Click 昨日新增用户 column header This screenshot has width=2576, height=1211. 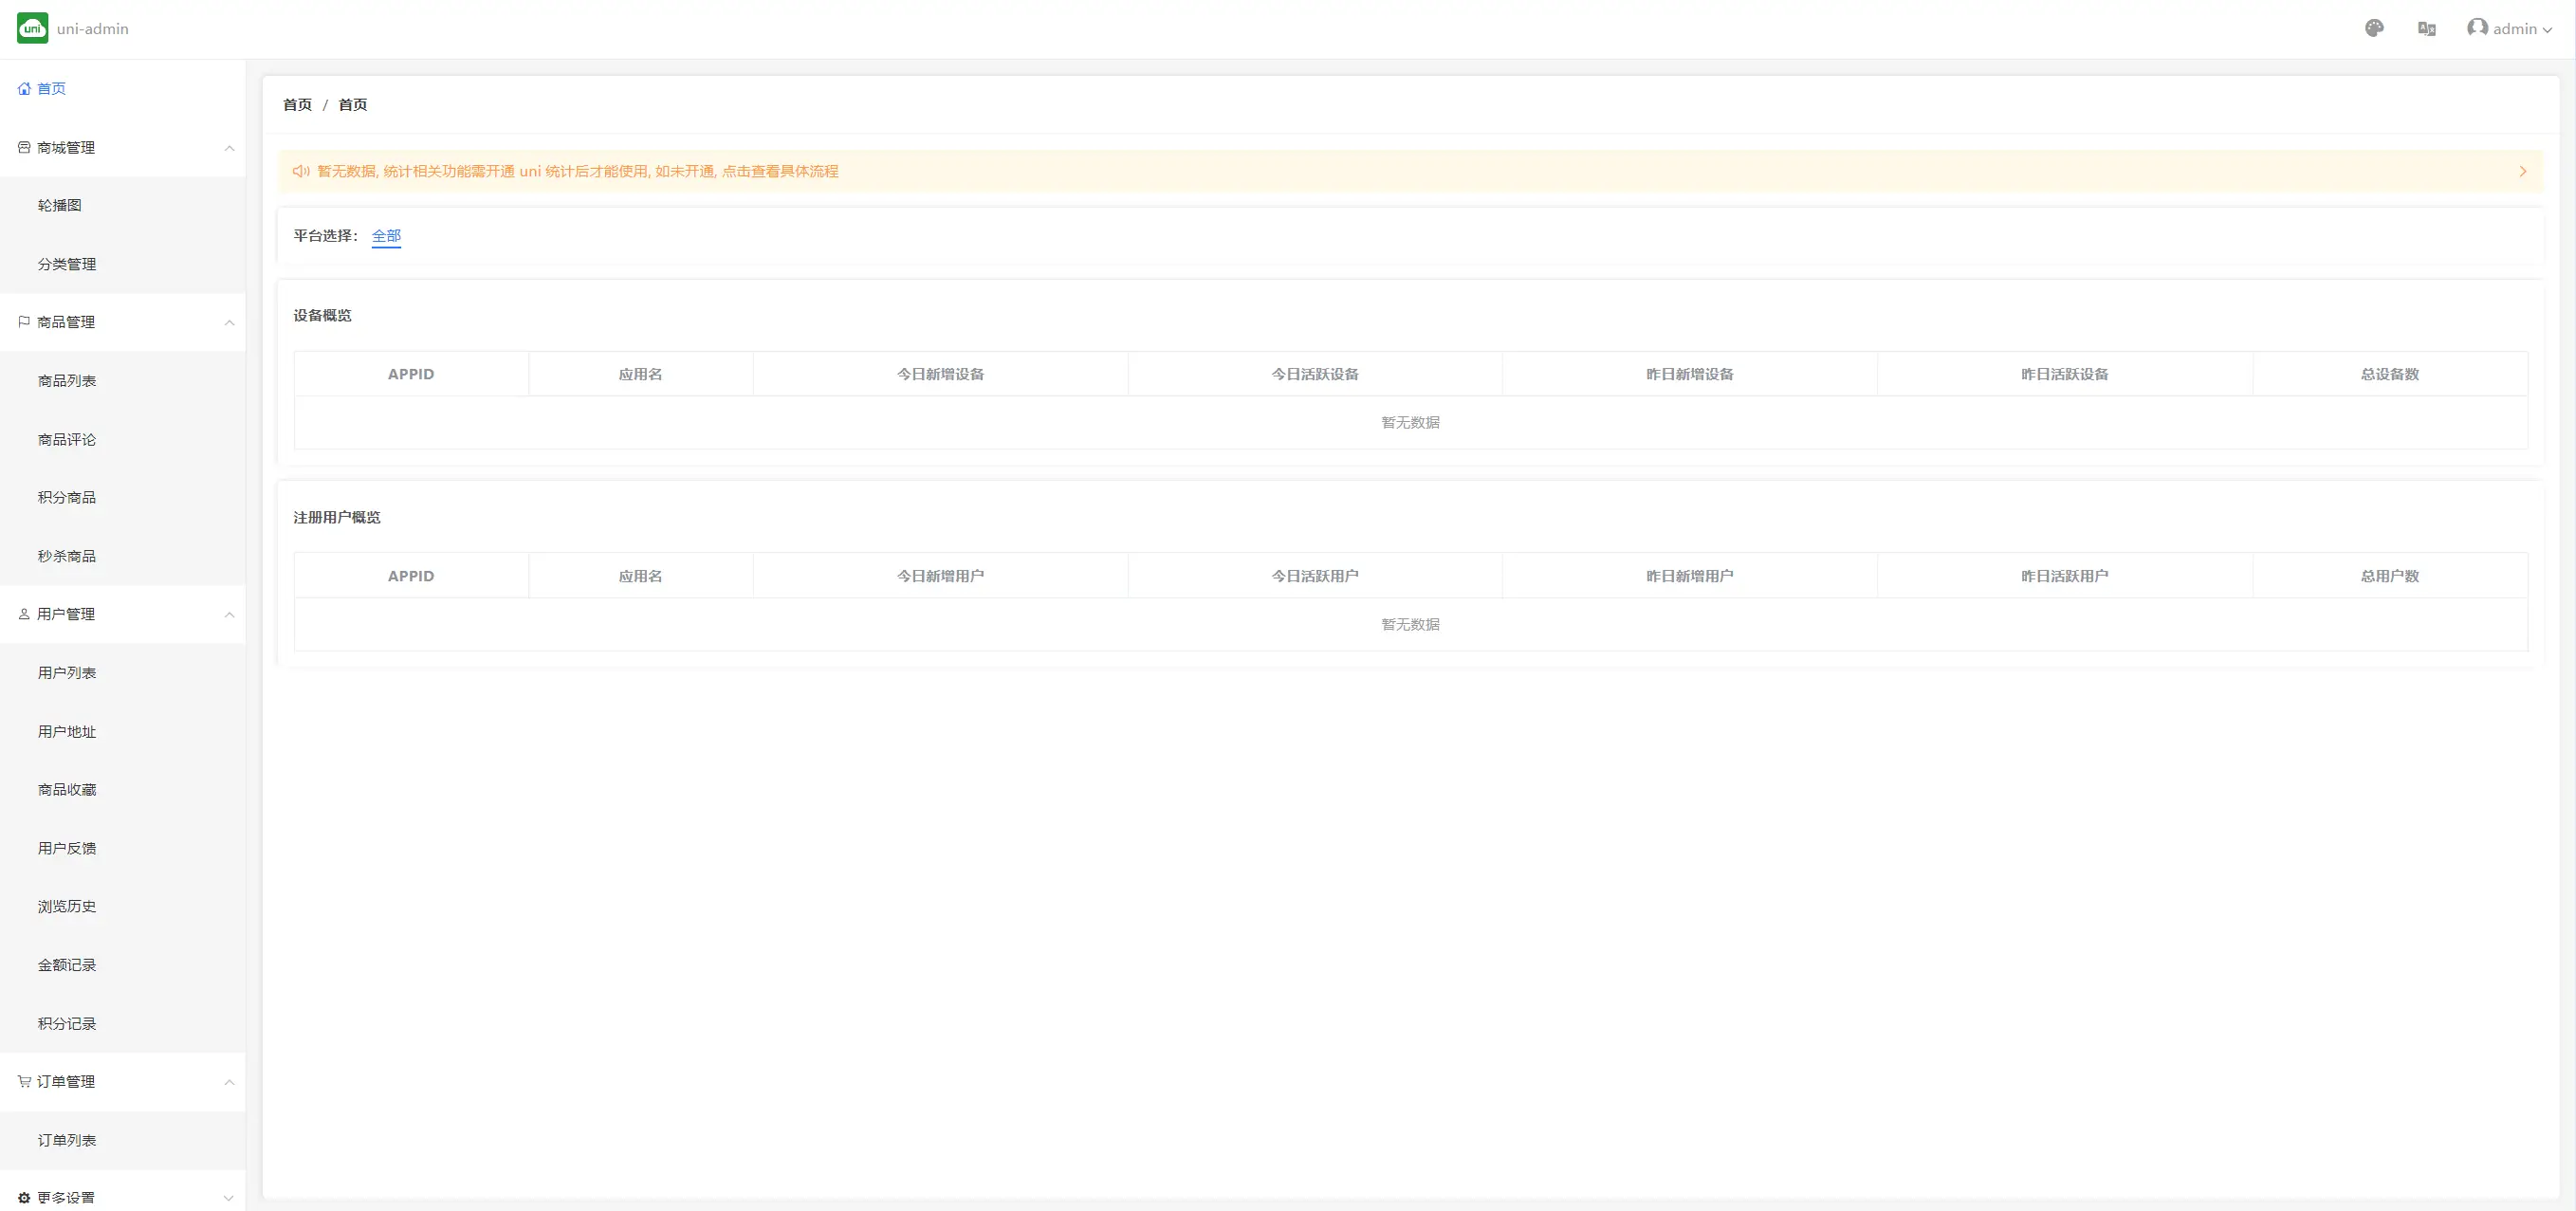(x=1690, y=576)
